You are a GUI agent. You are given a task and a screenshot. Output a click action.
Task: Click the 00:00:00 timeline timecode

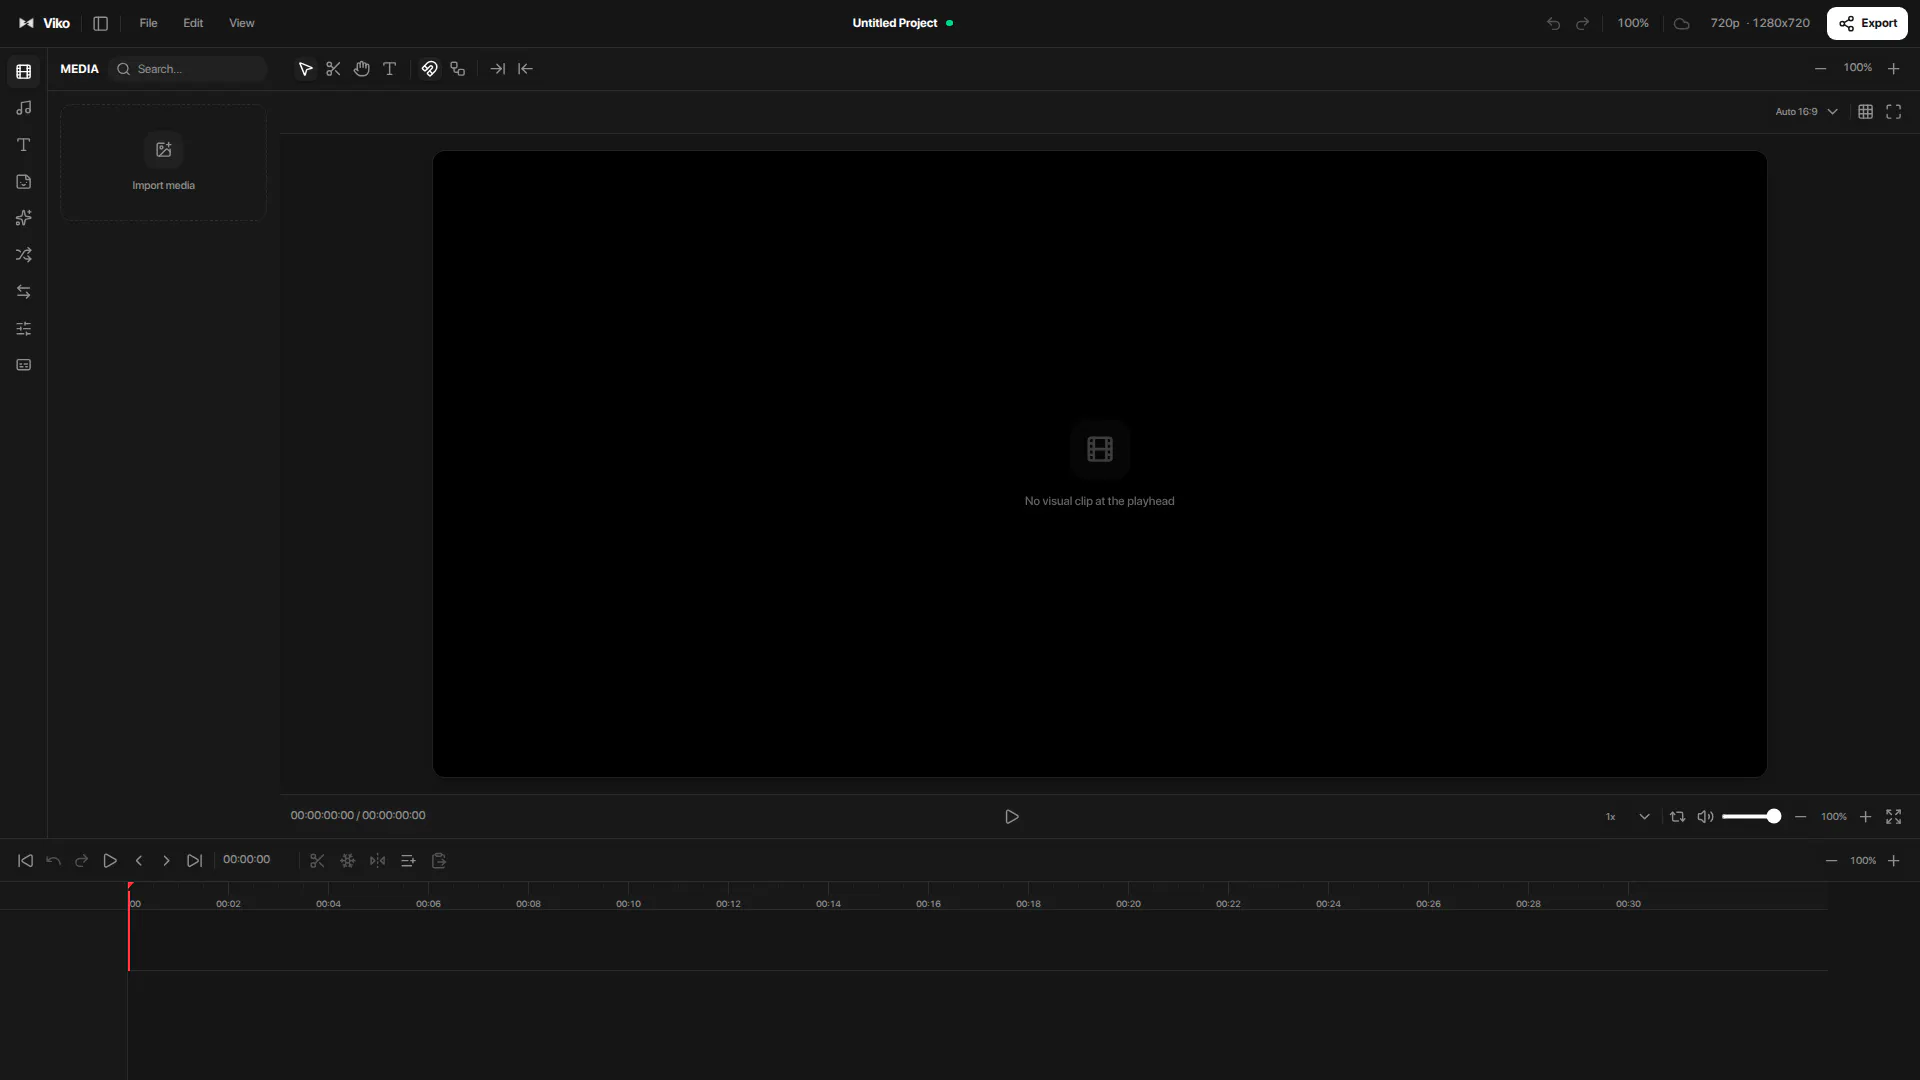click(x=246, y=860)
